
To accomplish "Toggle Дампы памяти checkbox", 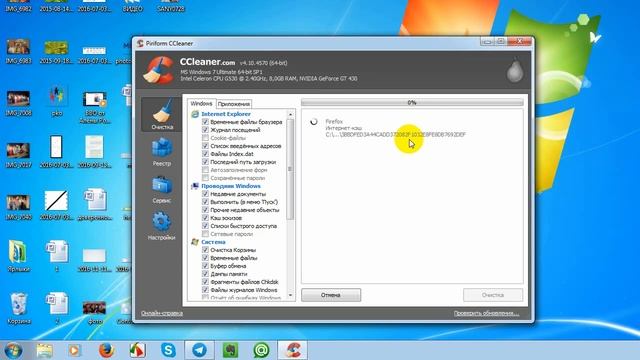I will (205, 274).
